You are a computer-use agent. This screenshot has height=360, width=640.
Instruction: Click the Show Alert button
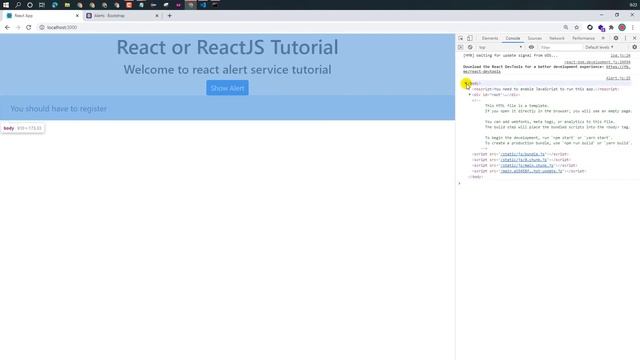pyautogui.click(x=227, y=88)
